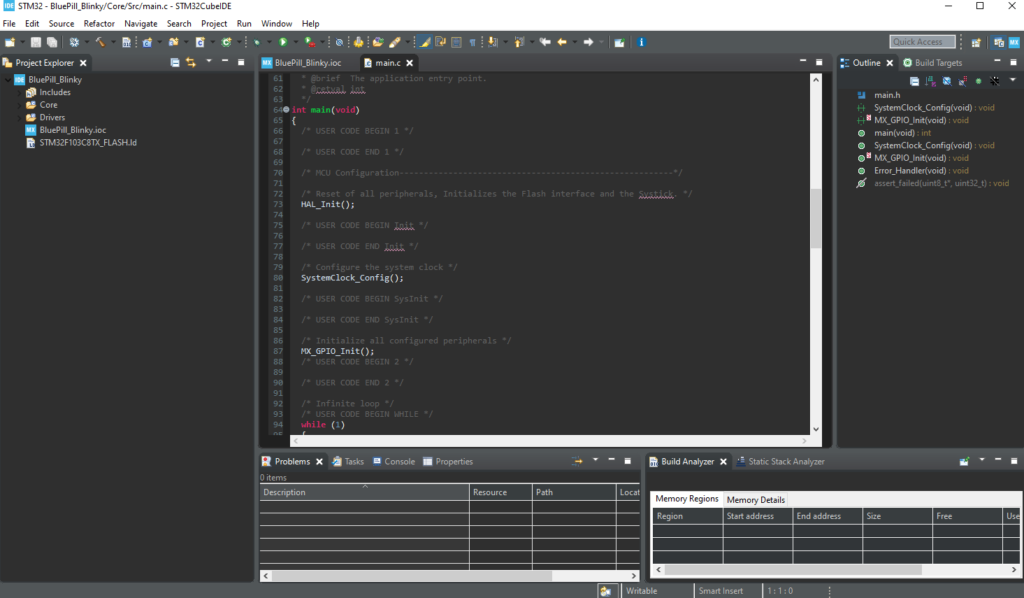This screenshot has width=1024, height=598.
Task: Open the Source menu
Action: pyautogui.click(x=61, y=24)
